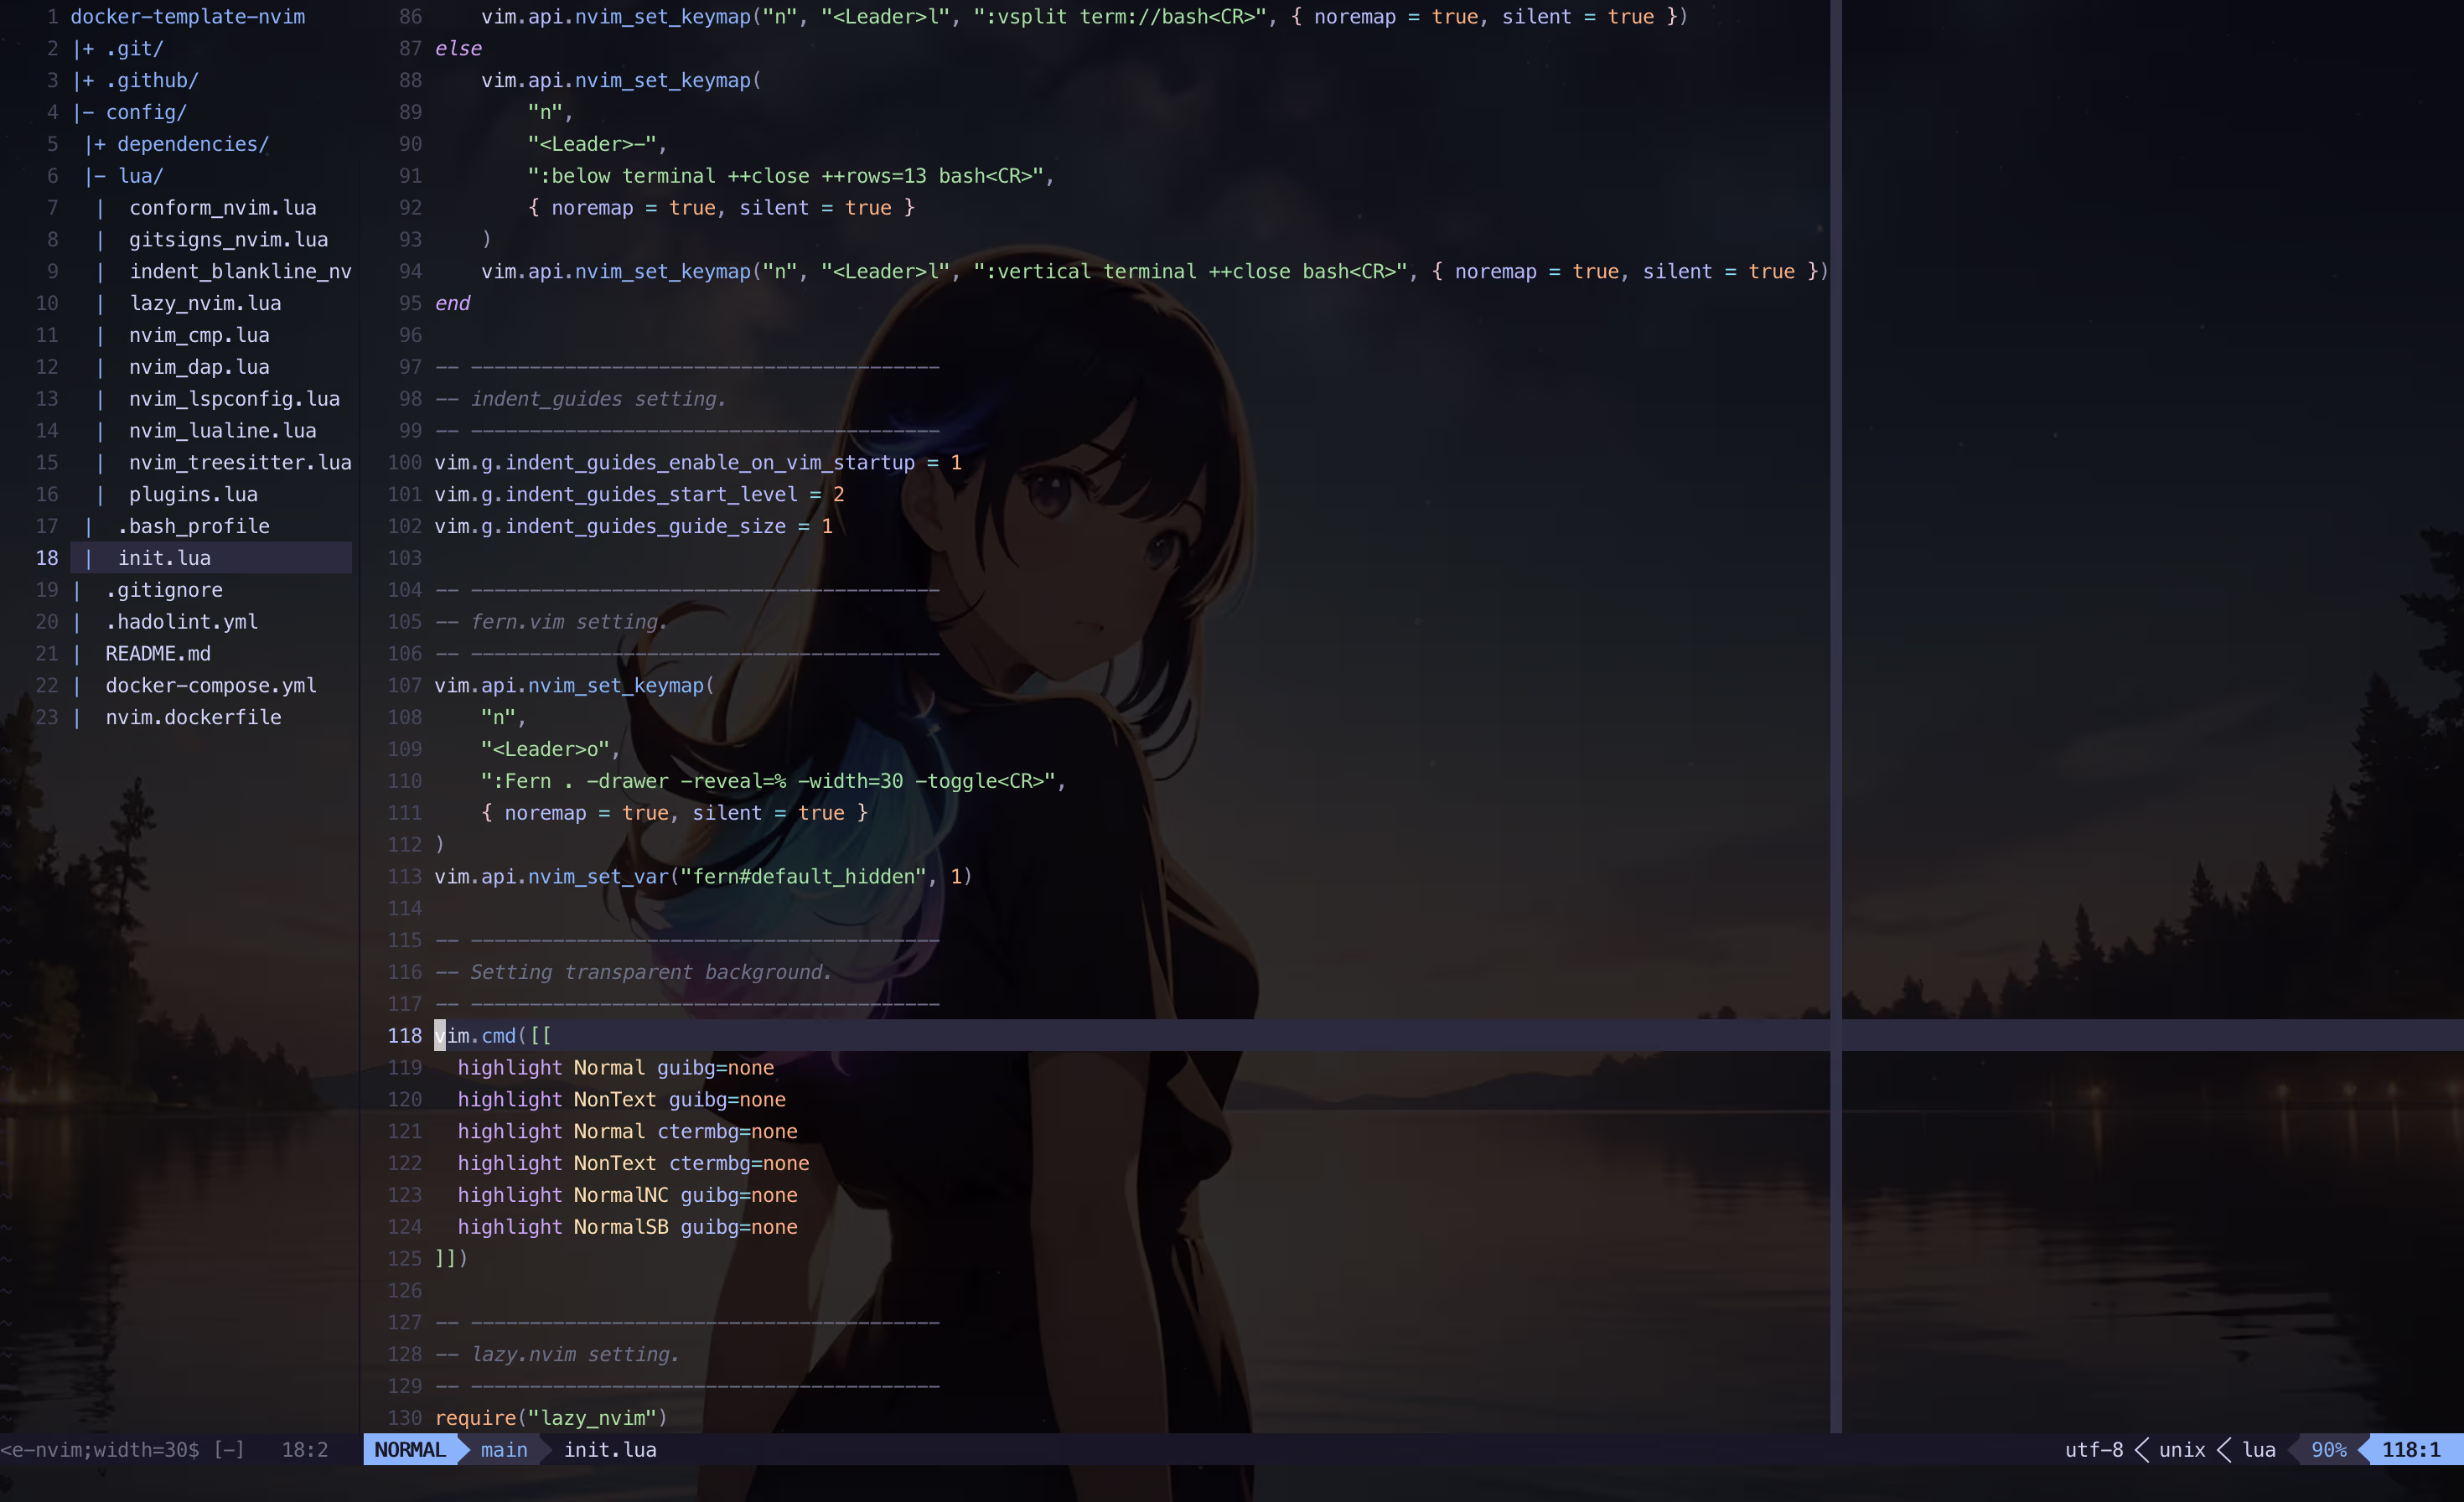Open .bash_profile in the file tree
This screenshot has width=2464, height=1502.
pos(193,526)
